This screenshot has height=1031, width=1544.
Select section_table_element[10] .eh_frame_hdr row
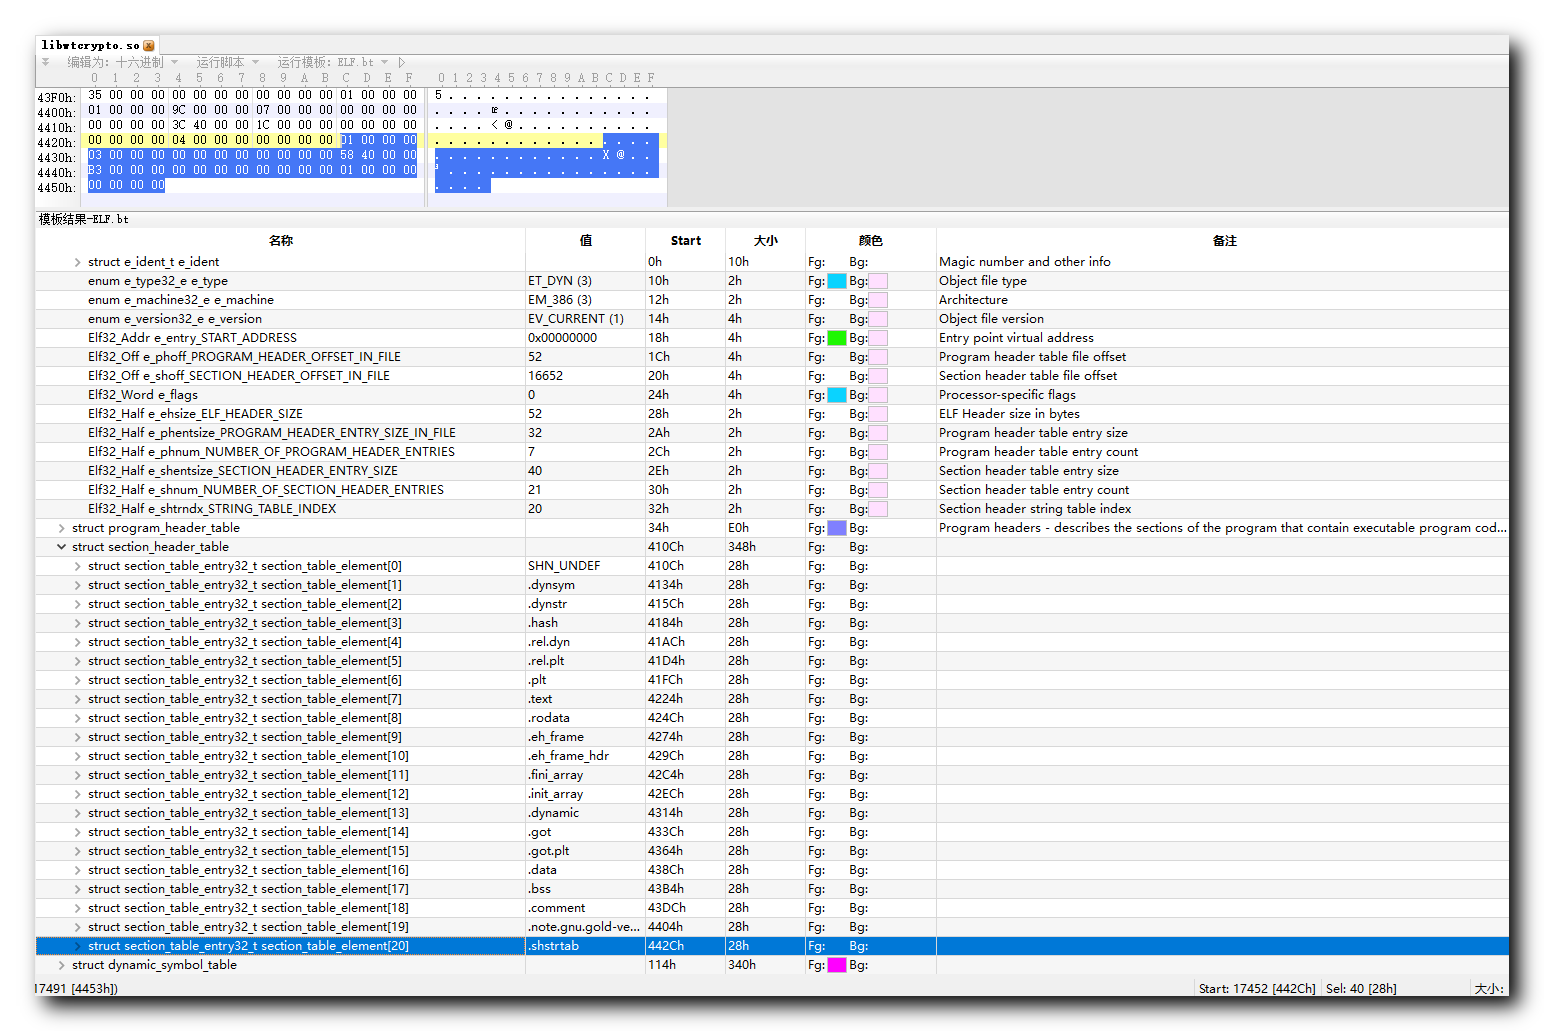tap(772, 756)
